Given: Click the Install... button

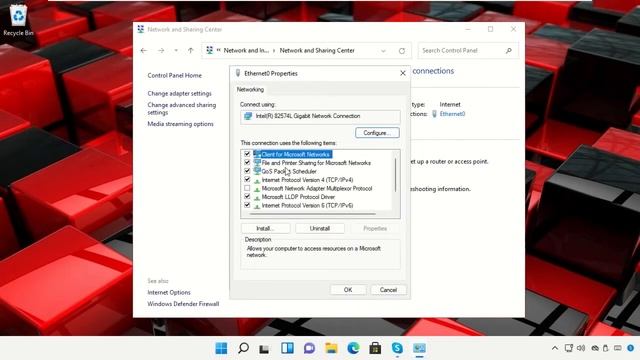Looking at the screenshot, I should pyautogui.click(x=265, y=229).
